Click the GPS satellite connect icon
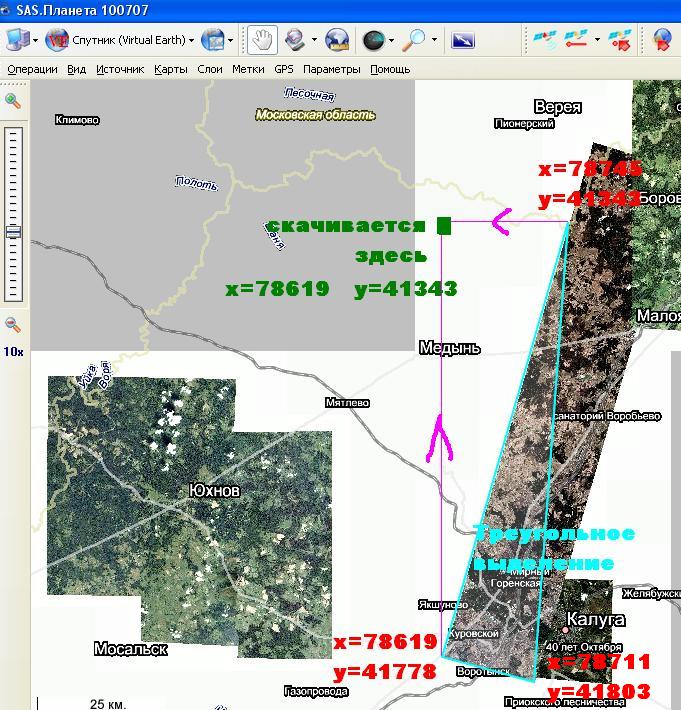The width and height of the screenshot is (681, 710). [544, 40]
